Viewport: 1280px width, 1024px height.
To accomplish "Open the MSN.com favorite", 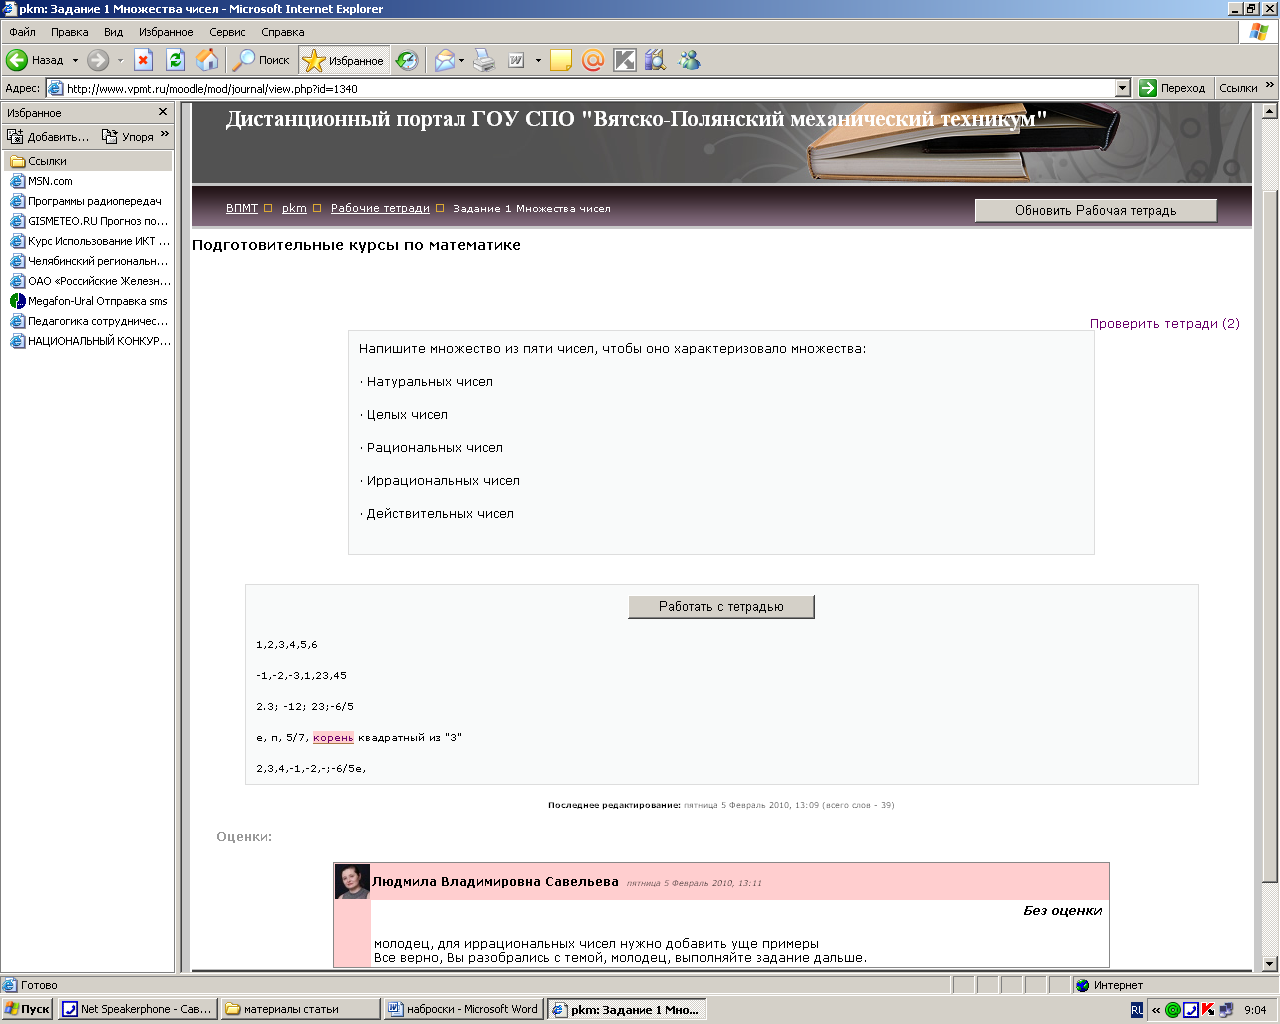I will 41,181.
